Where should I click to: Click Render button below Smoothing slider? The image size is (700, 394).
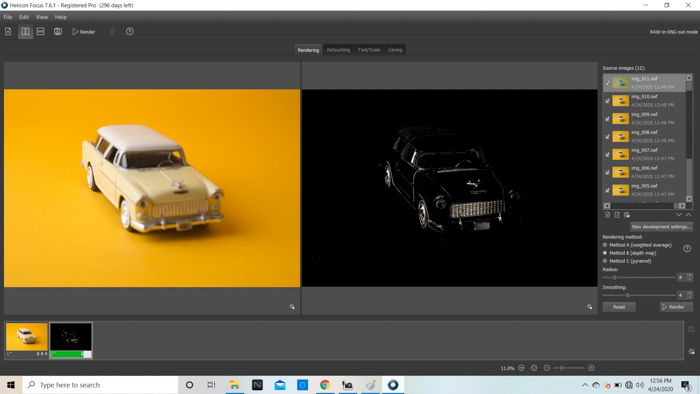click(676, 307)
